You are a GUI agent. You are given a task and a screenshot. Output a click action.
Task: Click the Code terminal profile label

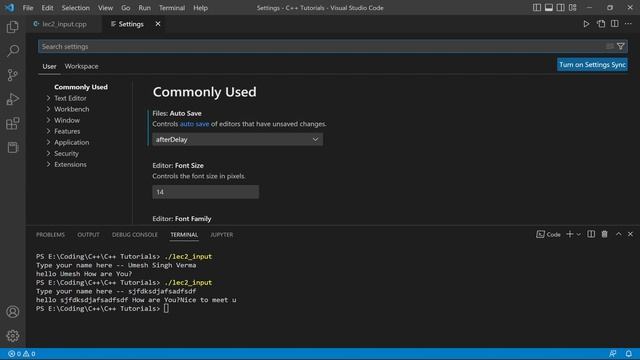tap(549, 234)
